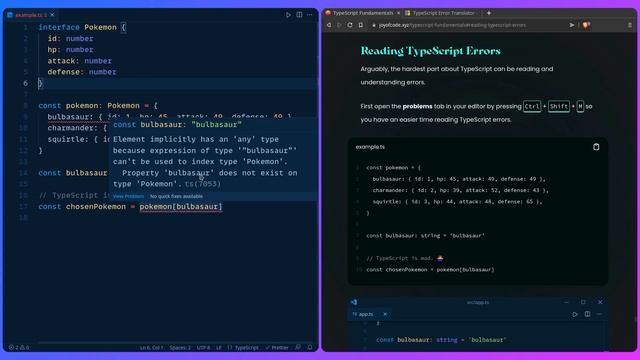Click the ellipsis in the embedded editor
Image resolution: width=640 pixels, height=360 pixels.
click(599, 314)
